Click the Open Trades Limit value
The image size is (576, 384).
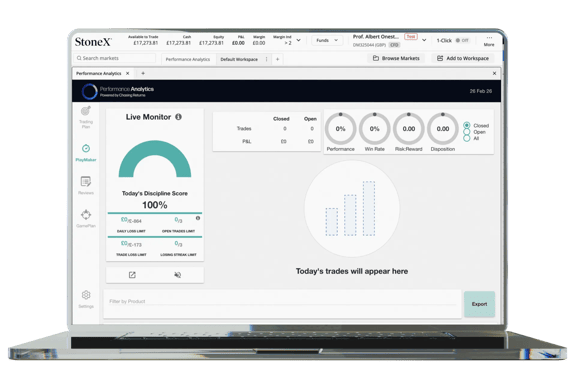tap(178, 220)
